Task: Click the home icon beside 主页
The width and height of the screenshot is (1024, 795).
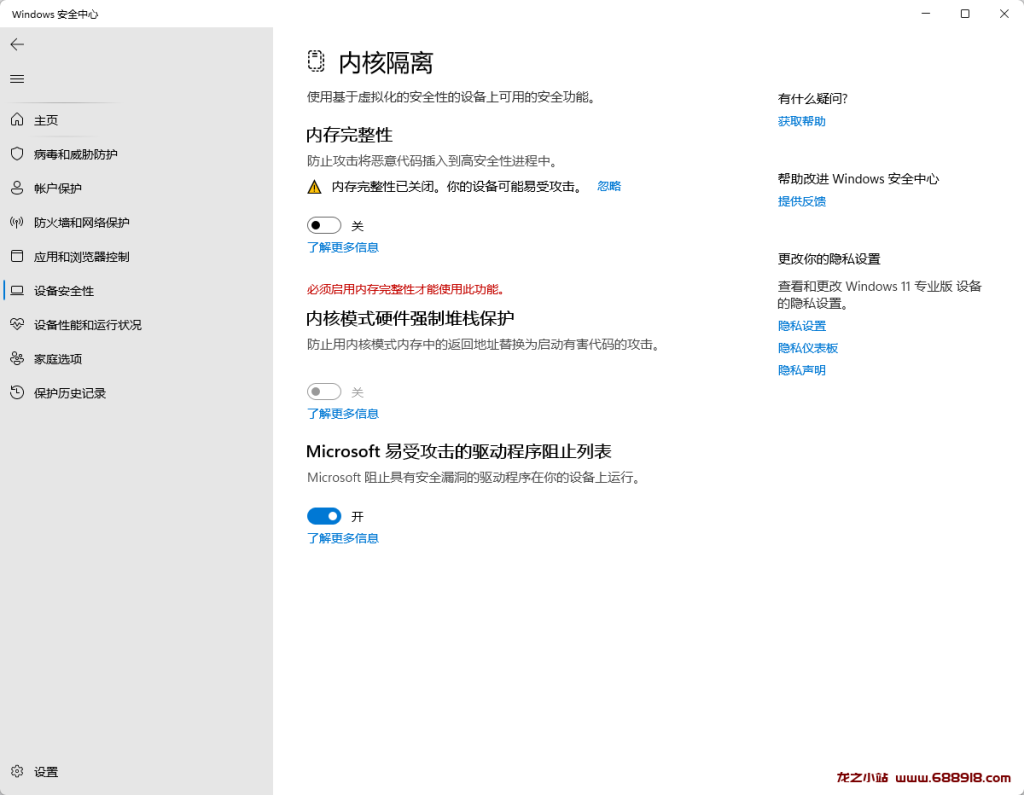Action: (x=17, y=120)
